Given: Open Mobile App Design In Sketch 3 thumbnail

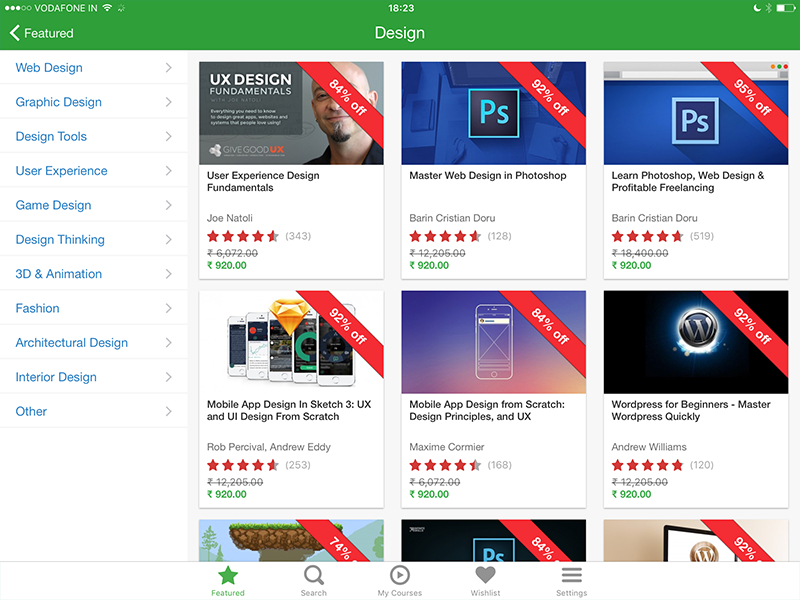Looking at the screenshot, I should pyautogui.click(x=291, y=342).
